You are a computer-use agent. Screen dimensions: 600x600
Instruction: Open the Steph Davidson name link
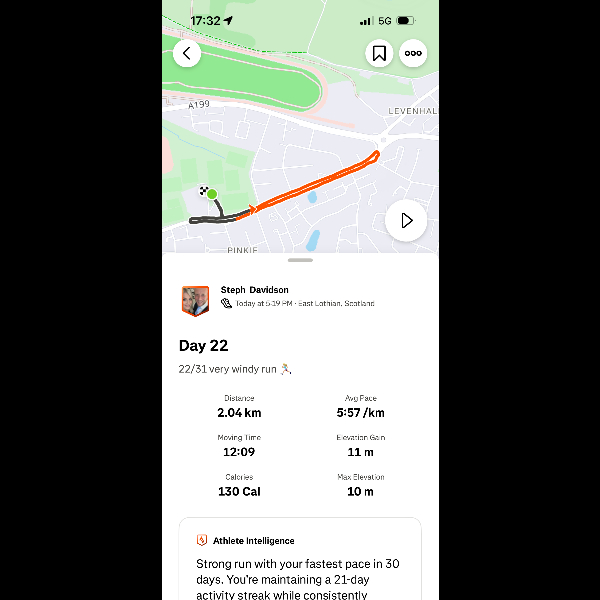(254, 290)
